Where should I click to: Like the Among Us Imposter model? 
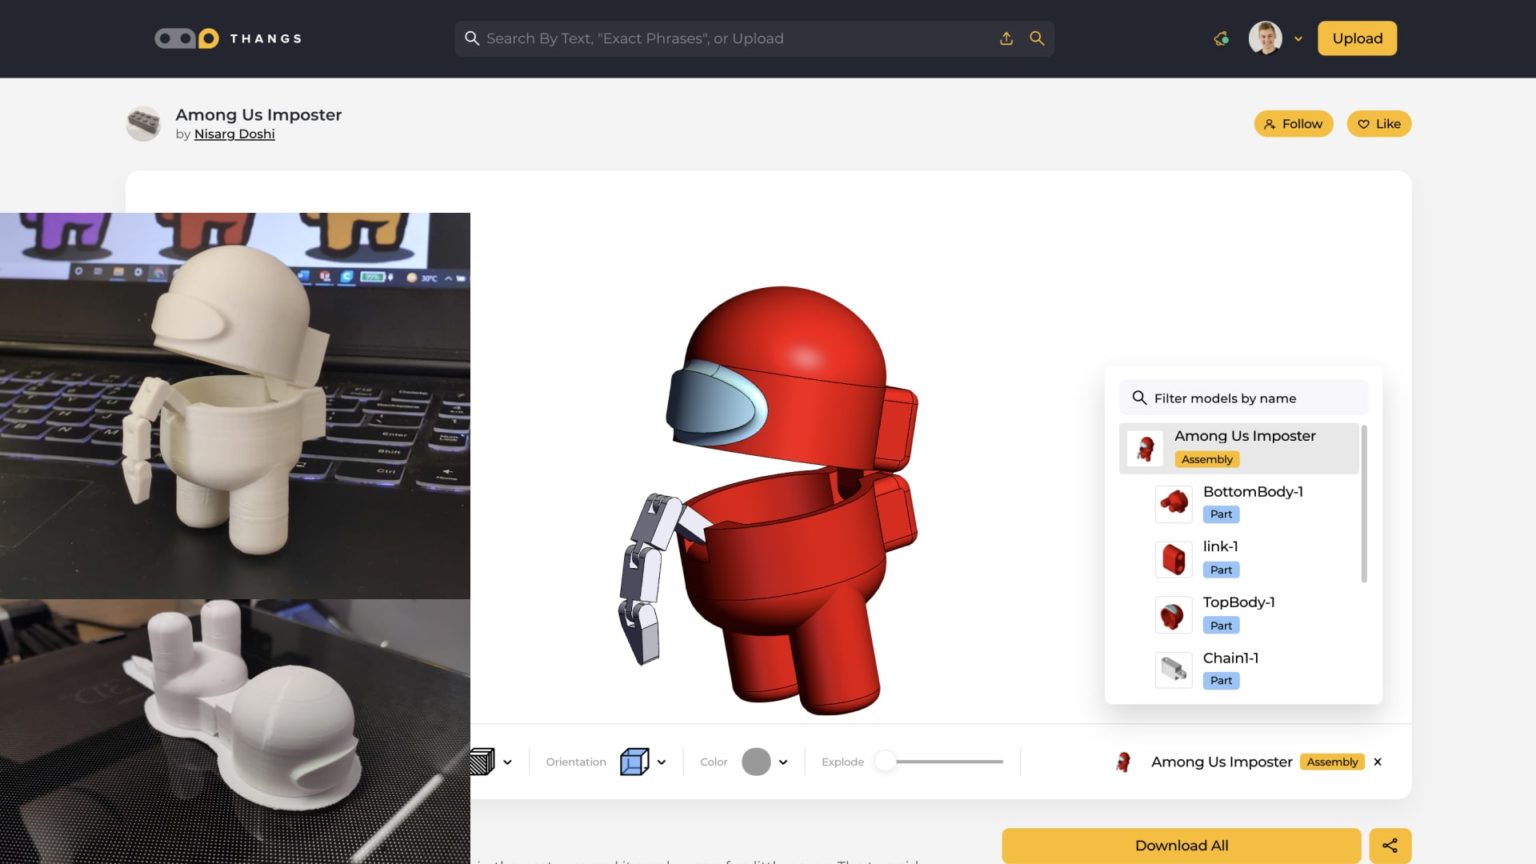(x=1379, y=123)
